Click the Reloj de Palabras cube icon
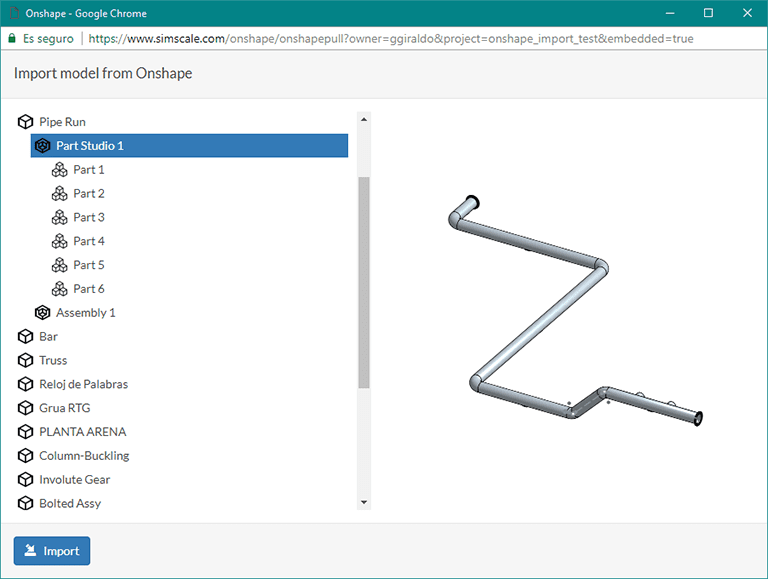 (x=25, y=384)
